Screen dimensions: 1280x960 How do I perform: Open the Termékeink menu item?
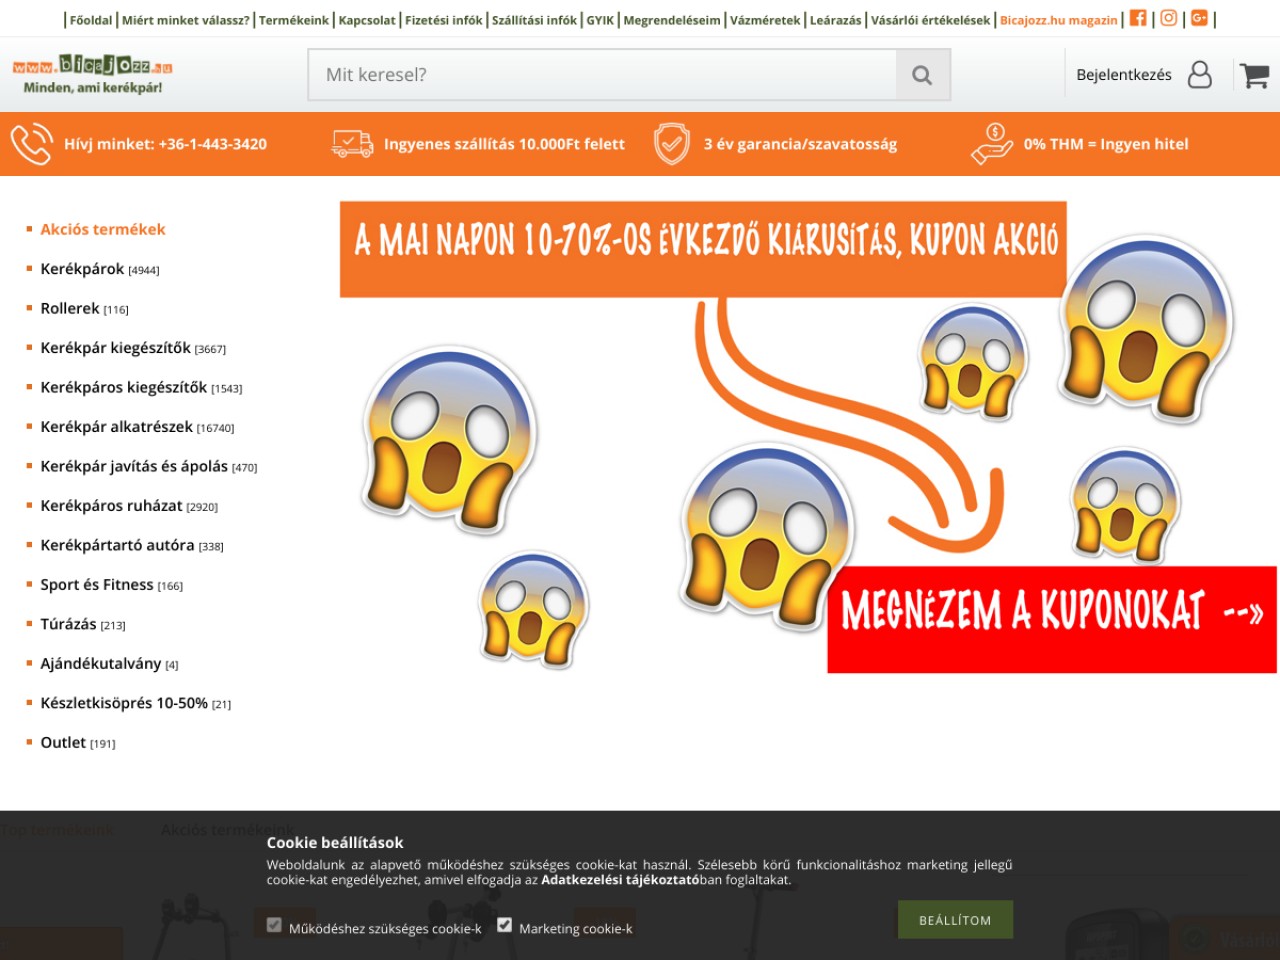tap(294, 20)
